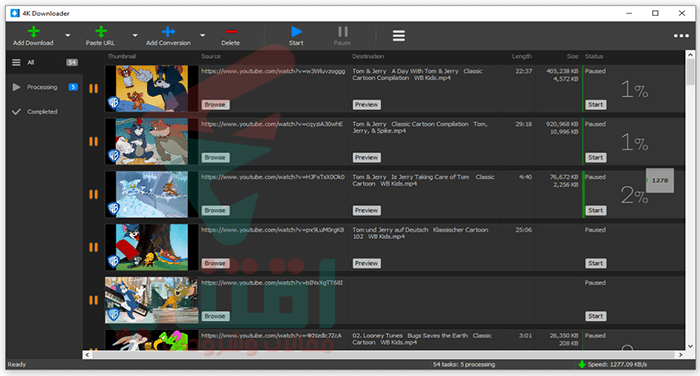Click Preview for Tom, Jerry, & Spike row
The image size is (700, 376).
(367, 158)
